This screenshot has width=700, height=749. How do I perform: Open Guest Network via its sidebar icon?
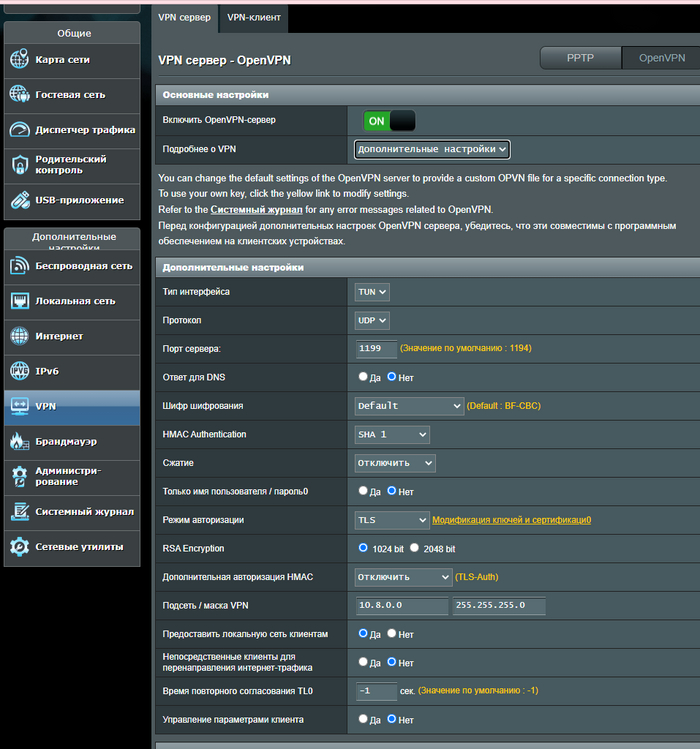pyautogui.click(x=20, y=95)
